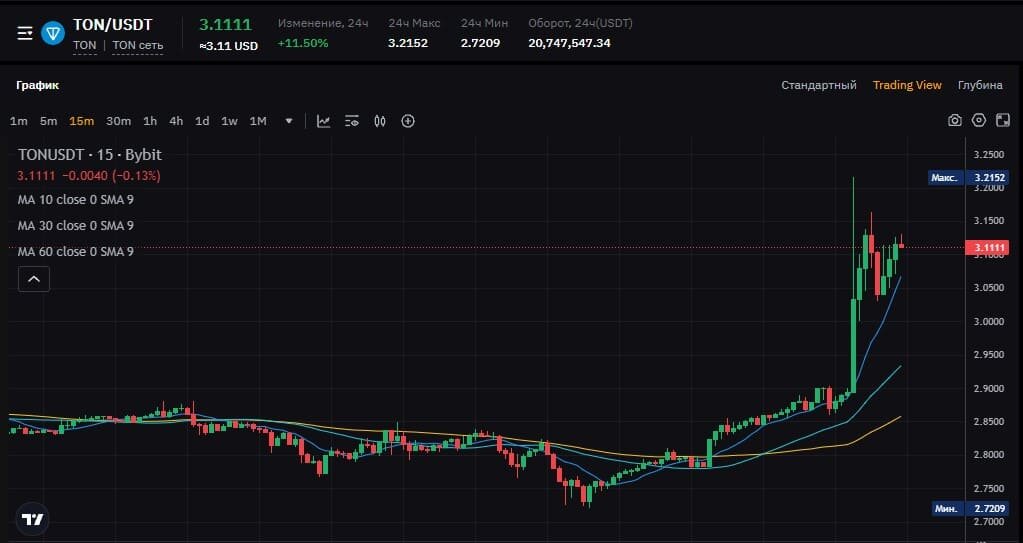1023x543 pixels.
Task: Open chart settings hexagon icon
Action: pos(979,120)
